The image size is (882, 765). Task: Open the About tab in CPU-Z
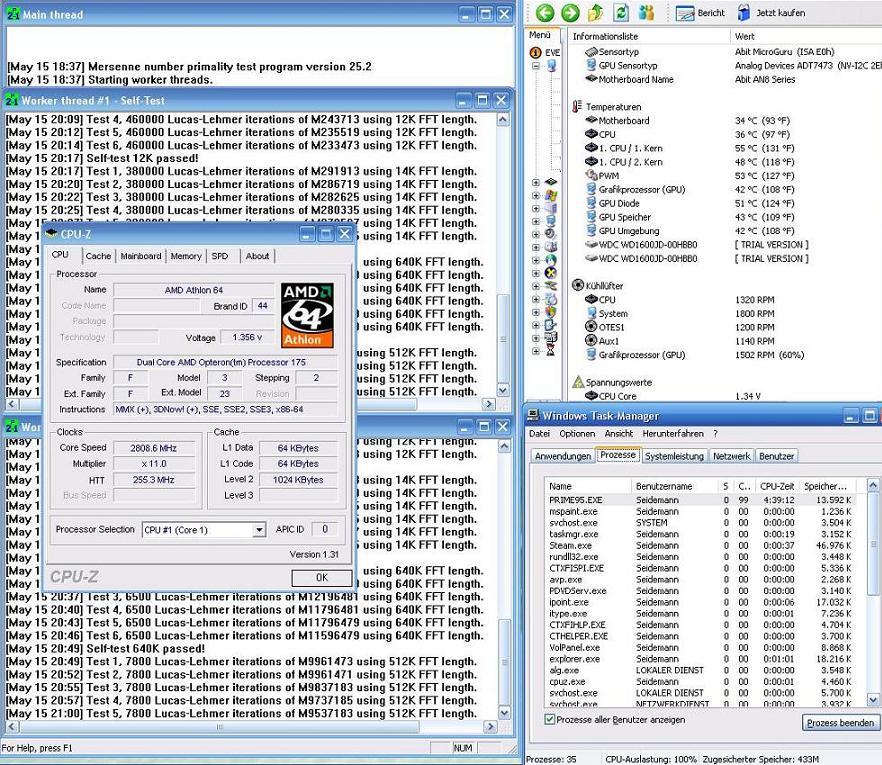(x=257, y=256)
